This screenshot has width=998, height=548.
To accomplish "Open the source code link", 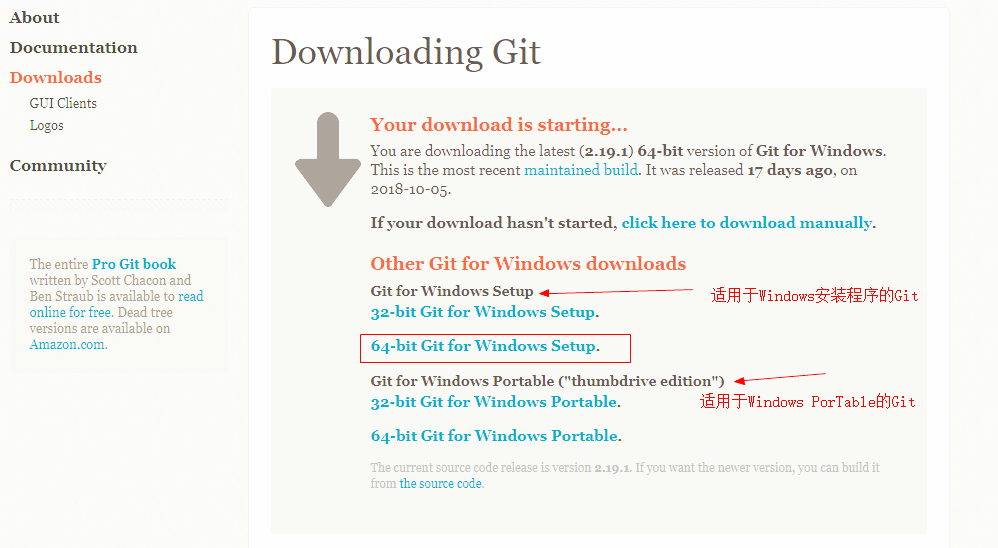I will [x=440, y=484].
